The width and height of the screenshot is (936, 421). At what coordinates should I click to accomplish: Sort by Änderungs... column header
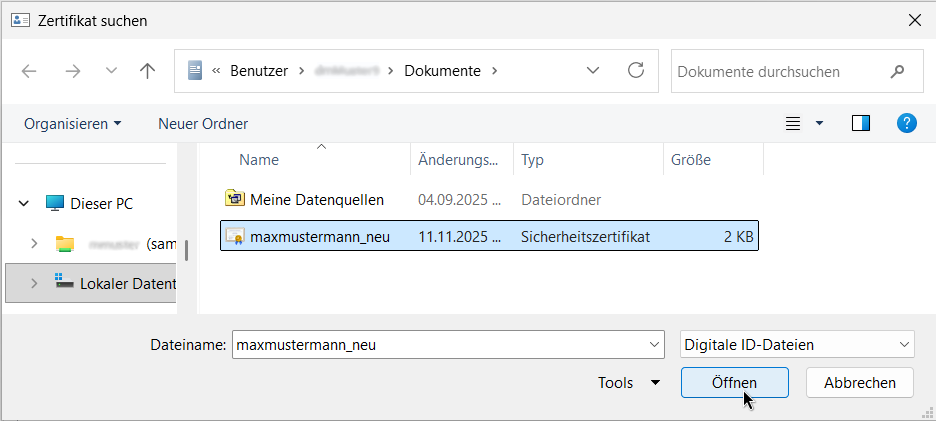(458, 160)
